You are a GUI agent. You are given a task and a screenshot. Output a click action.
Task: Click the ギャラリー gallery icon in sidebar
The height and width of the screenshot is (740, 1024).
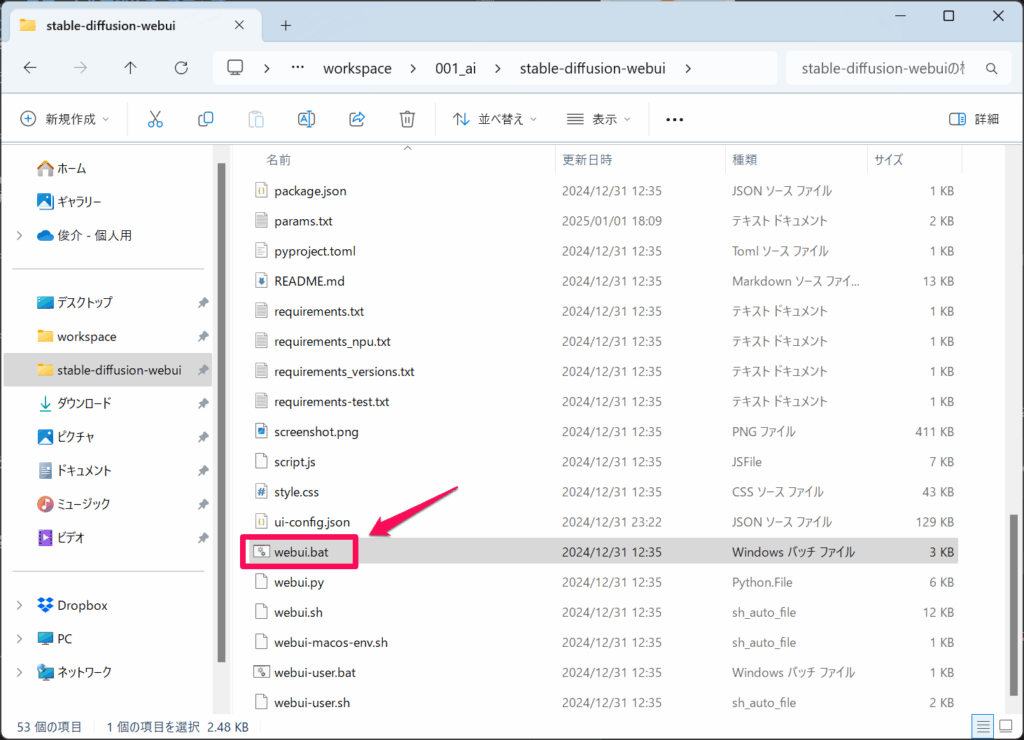tap(45, 202)
